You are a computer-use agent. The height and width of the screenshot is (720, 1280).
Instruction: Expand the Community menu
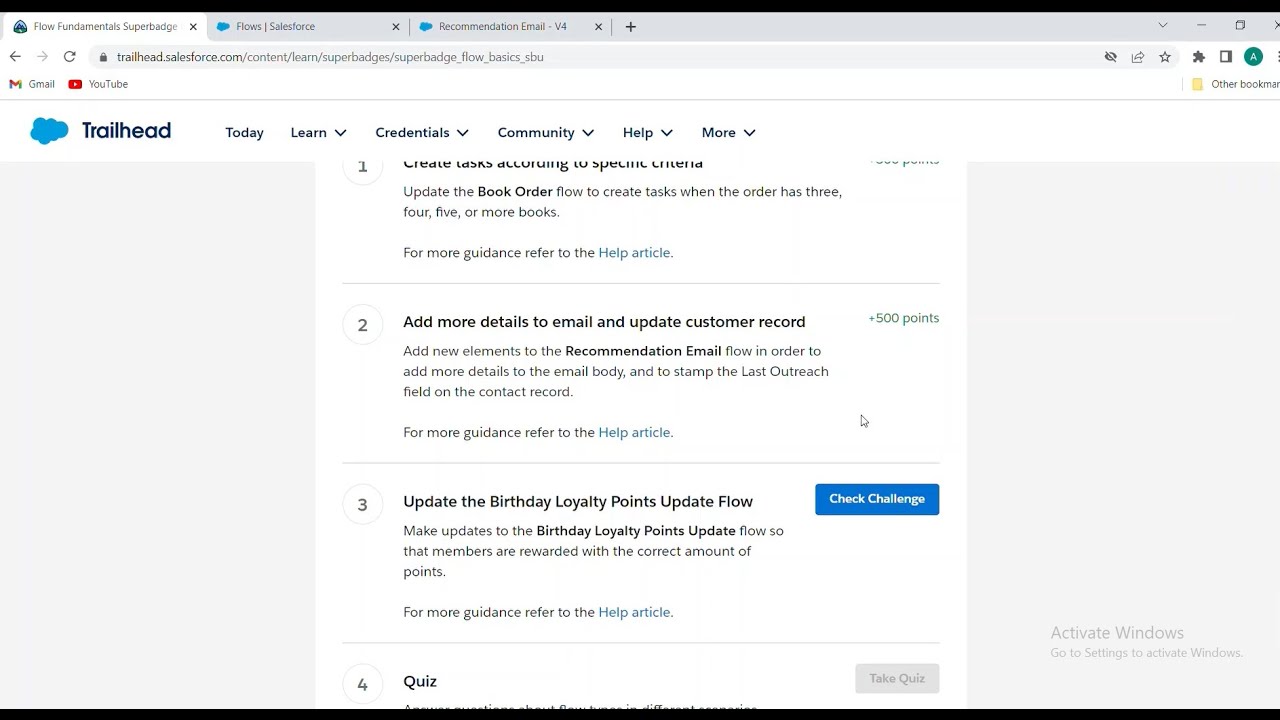point(546,132)
